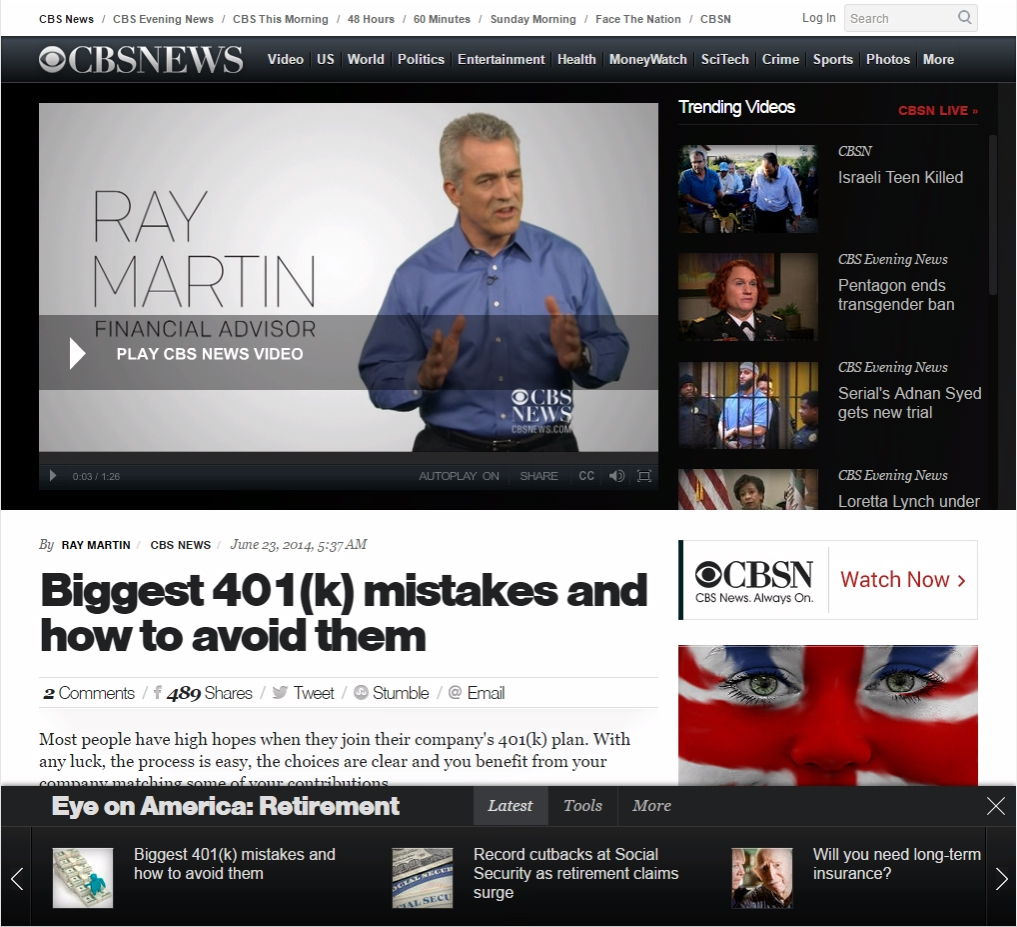Click the Watch Now CBSN button
1017x927 pixels.
click(x=903, y=579)
